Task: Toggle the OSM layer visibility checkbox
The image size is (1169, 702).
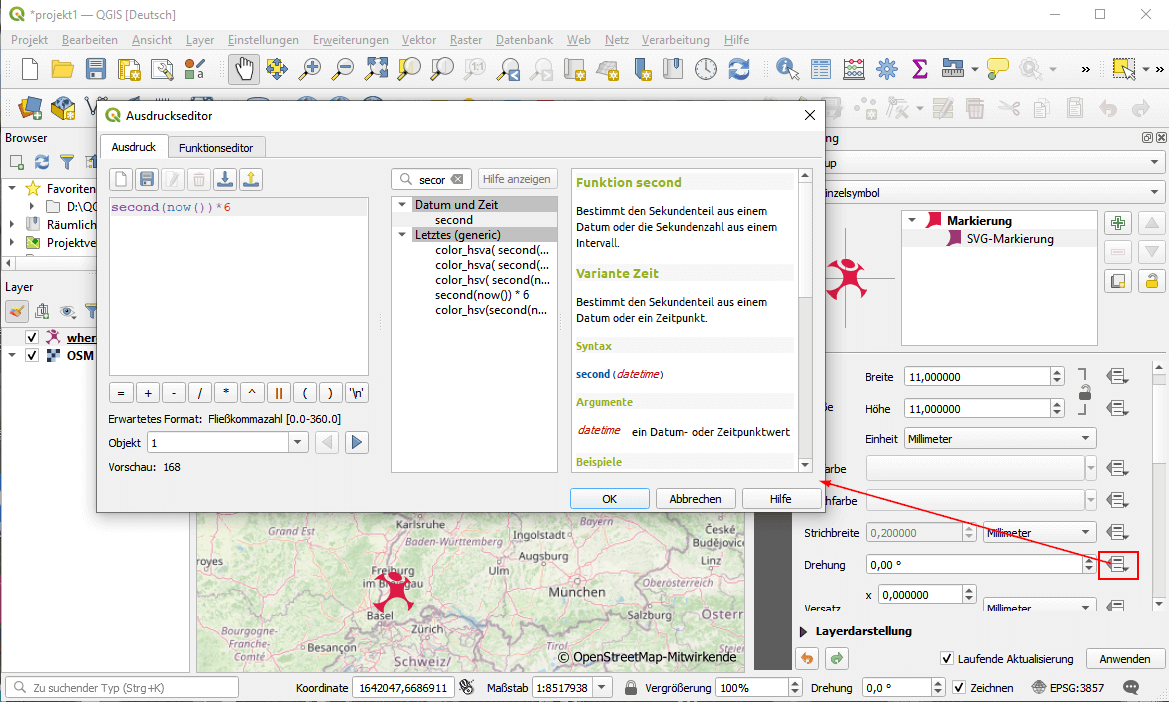Action: coord(32,356)
